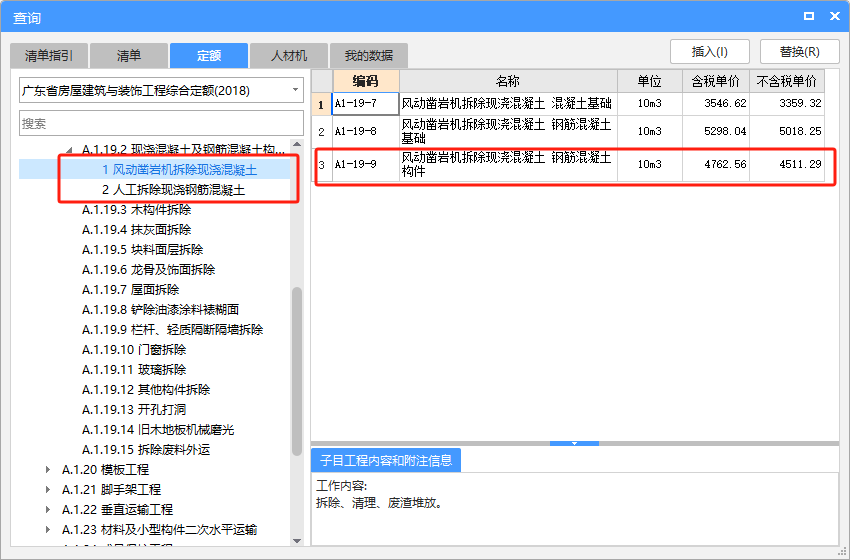Select A.1.23 材料及小型构件二次水平运输 label

[x=159, y=530]
